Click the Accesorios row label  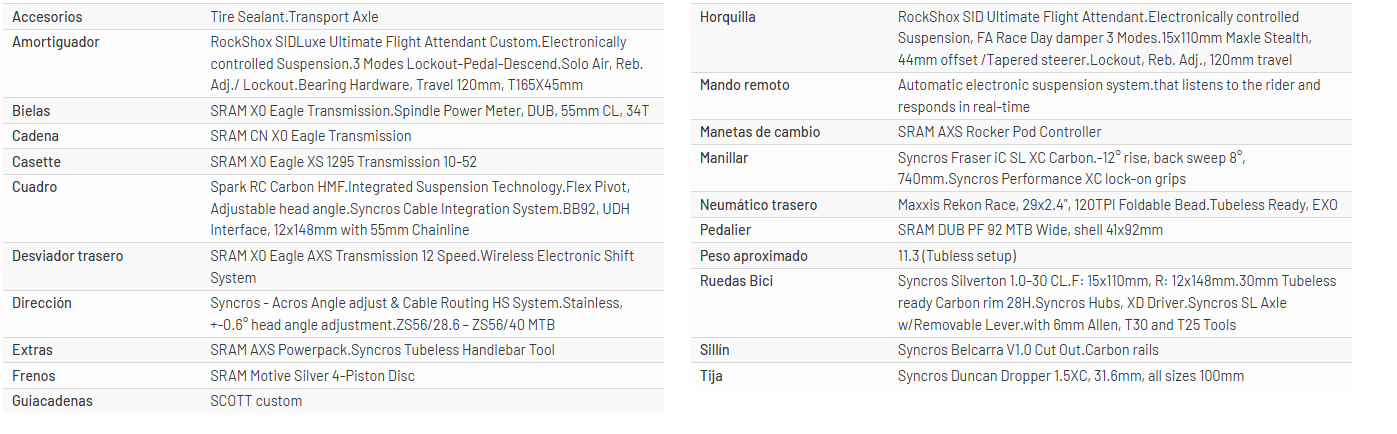47,17
